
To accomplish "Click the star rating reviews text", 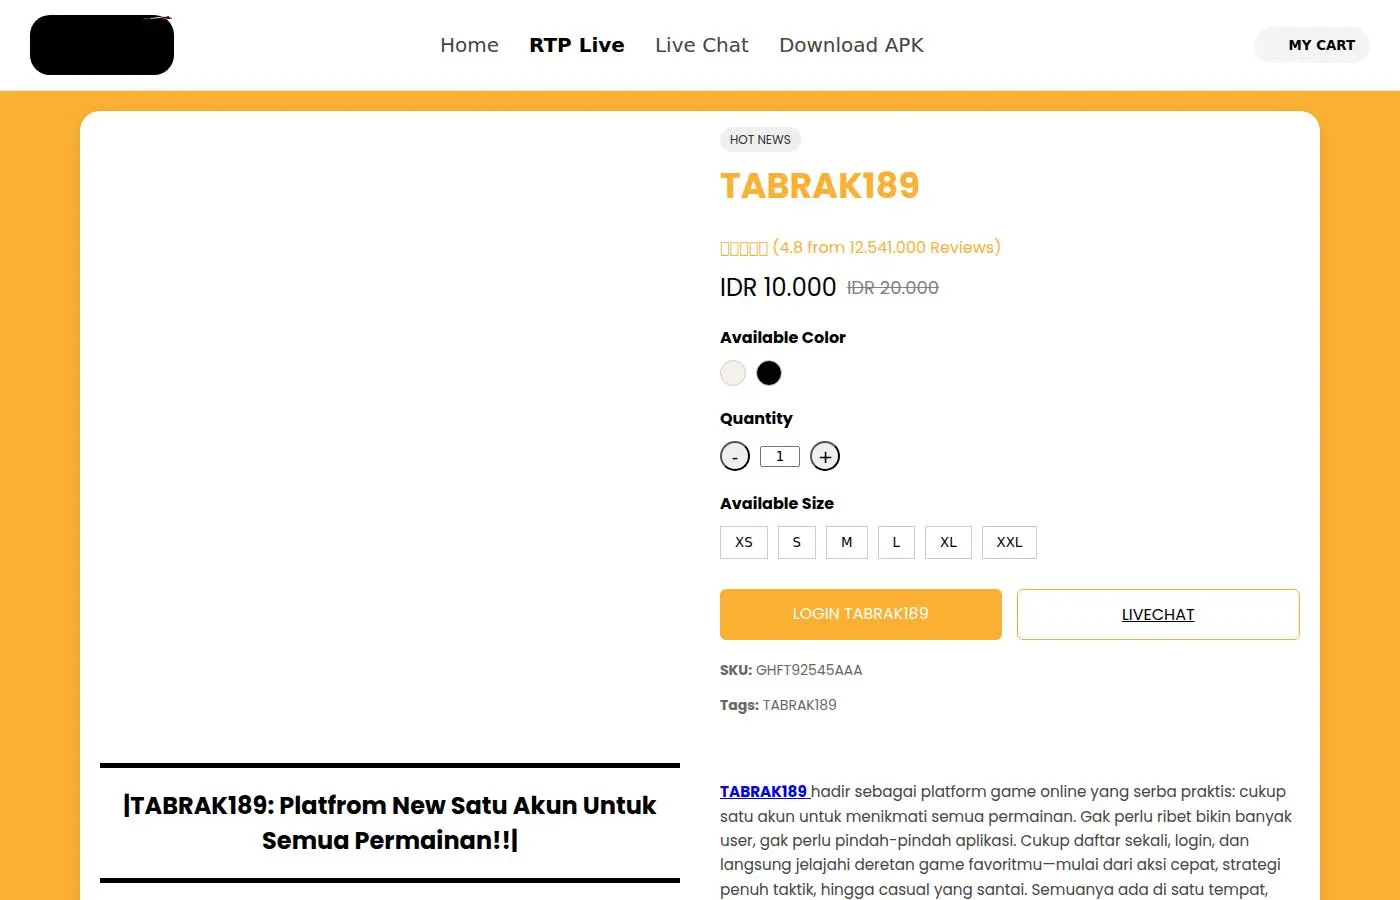I will pyautogui.click(x=860, y=247).
